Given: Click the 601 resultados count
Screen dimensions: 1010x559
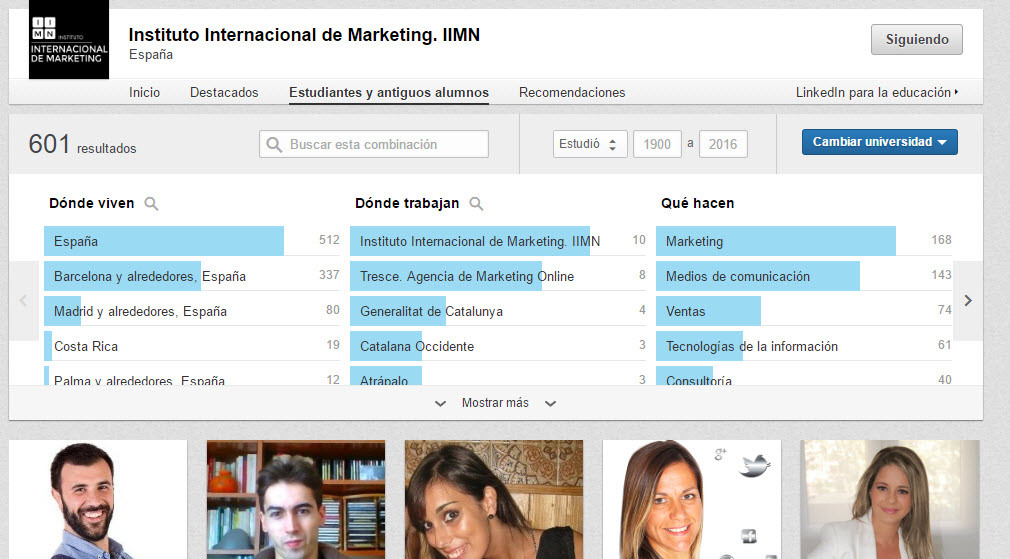Looking at the screenshot, I should pyautogui.click(x=82, y=144).
